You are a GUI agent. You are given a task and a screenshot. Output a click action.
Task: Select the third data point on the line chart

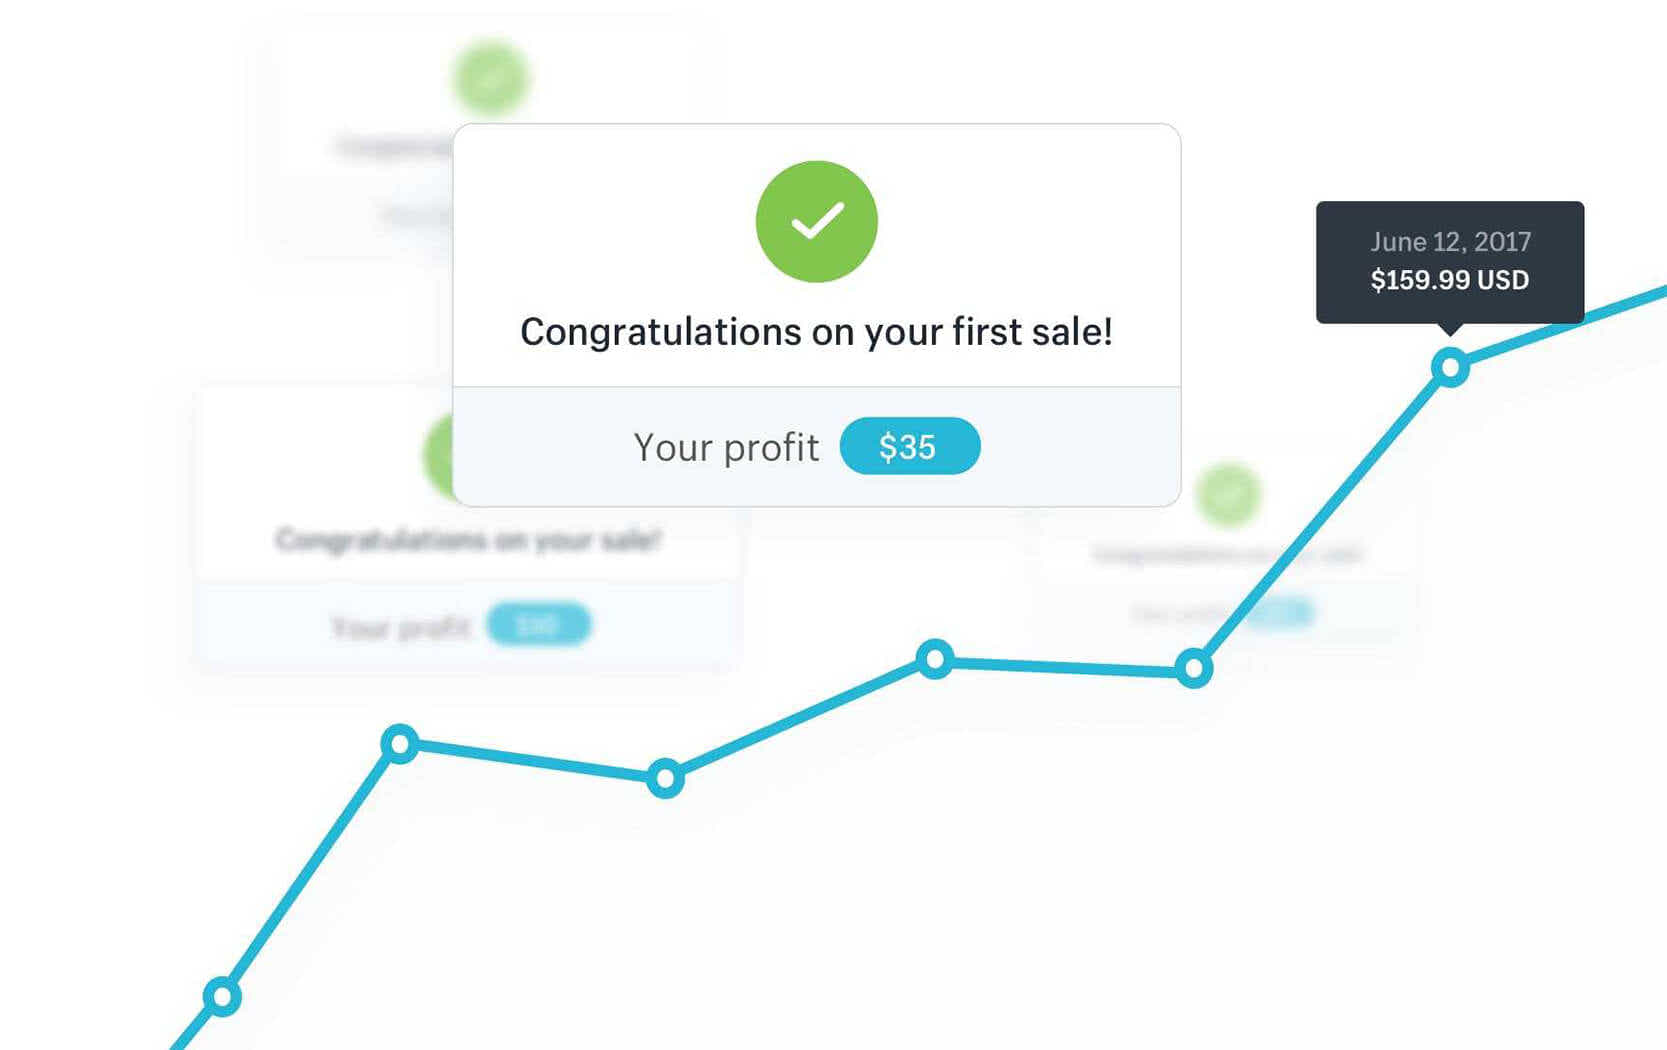(x=665, y=778)
